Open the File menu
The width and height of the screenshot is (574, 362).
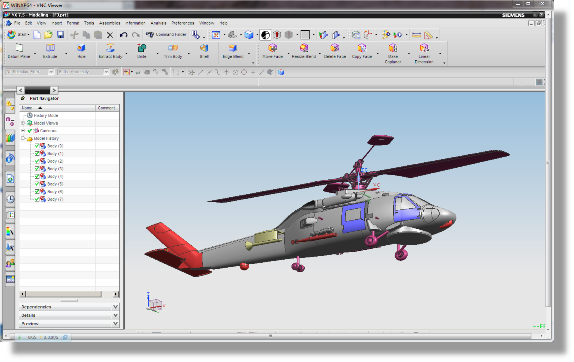[17, 23]
